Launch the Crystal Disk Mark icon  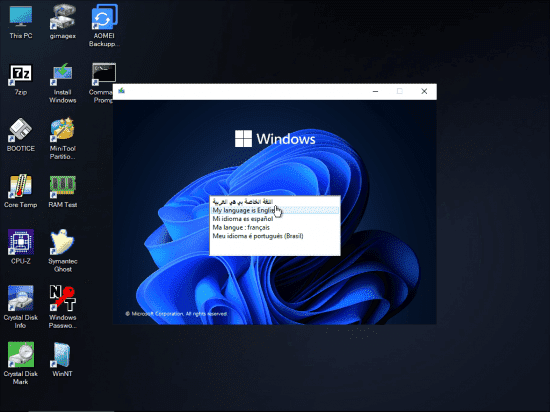[21, 363]
